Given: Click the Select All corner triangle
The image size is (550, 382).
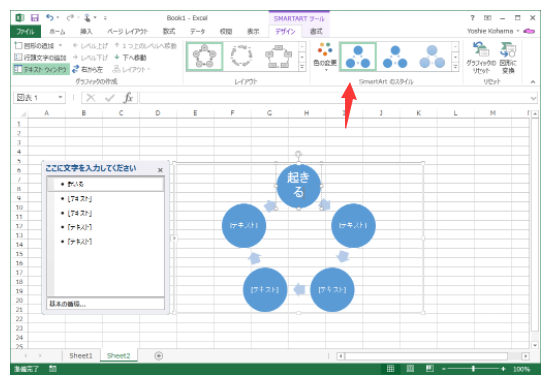Looking at the screenshot, I should [x=23, y=113].
